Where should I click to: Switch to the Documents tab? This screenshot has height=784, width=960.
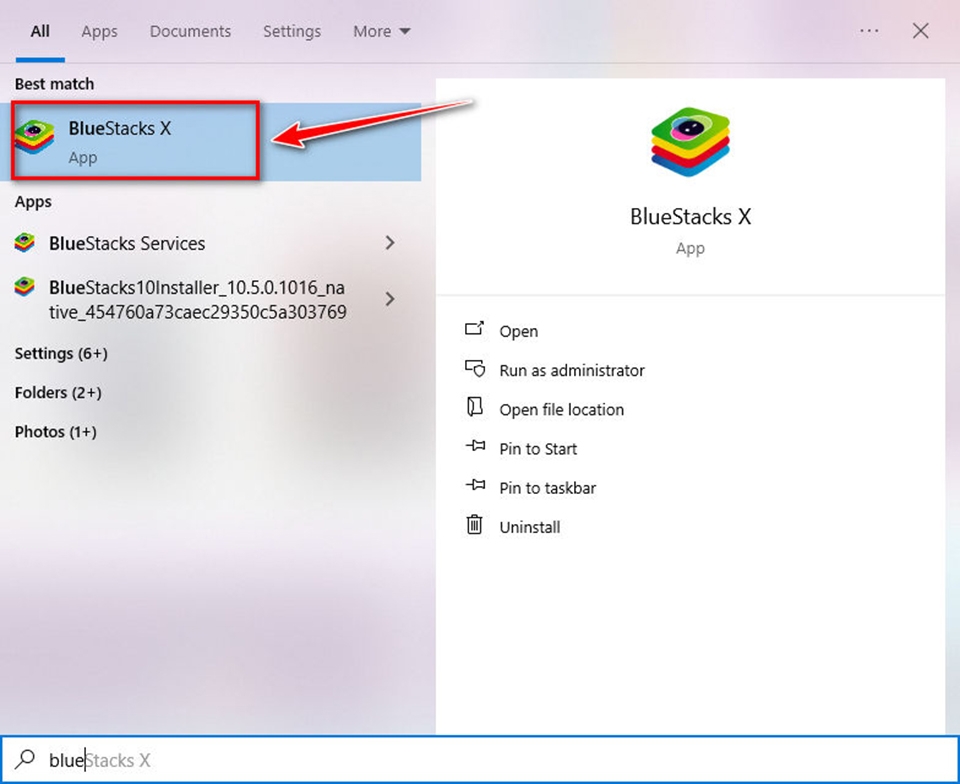pos(190,31)
